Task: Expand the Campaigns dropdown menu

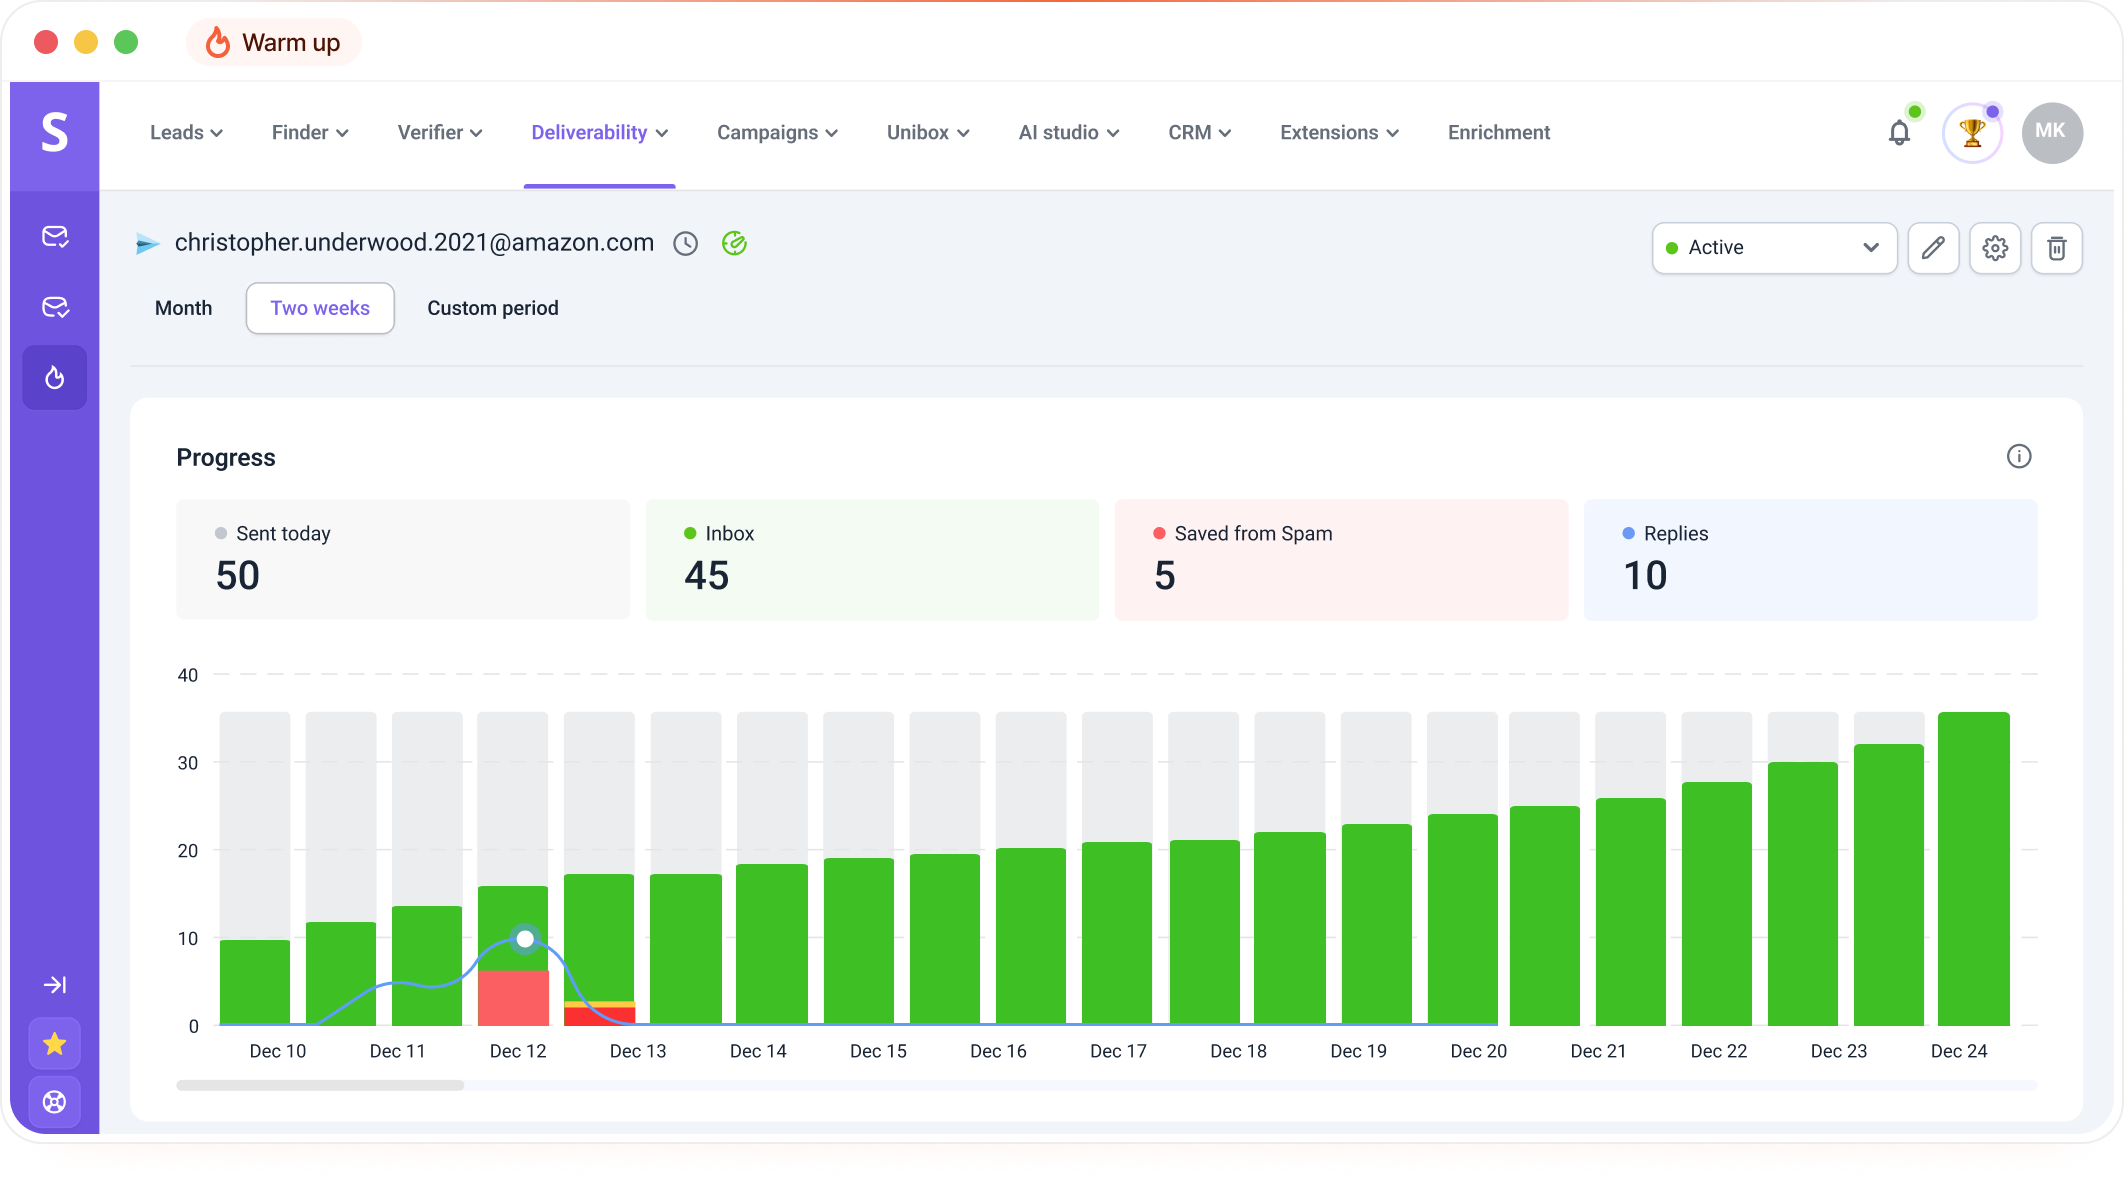Action: click(x=777, y=133)
